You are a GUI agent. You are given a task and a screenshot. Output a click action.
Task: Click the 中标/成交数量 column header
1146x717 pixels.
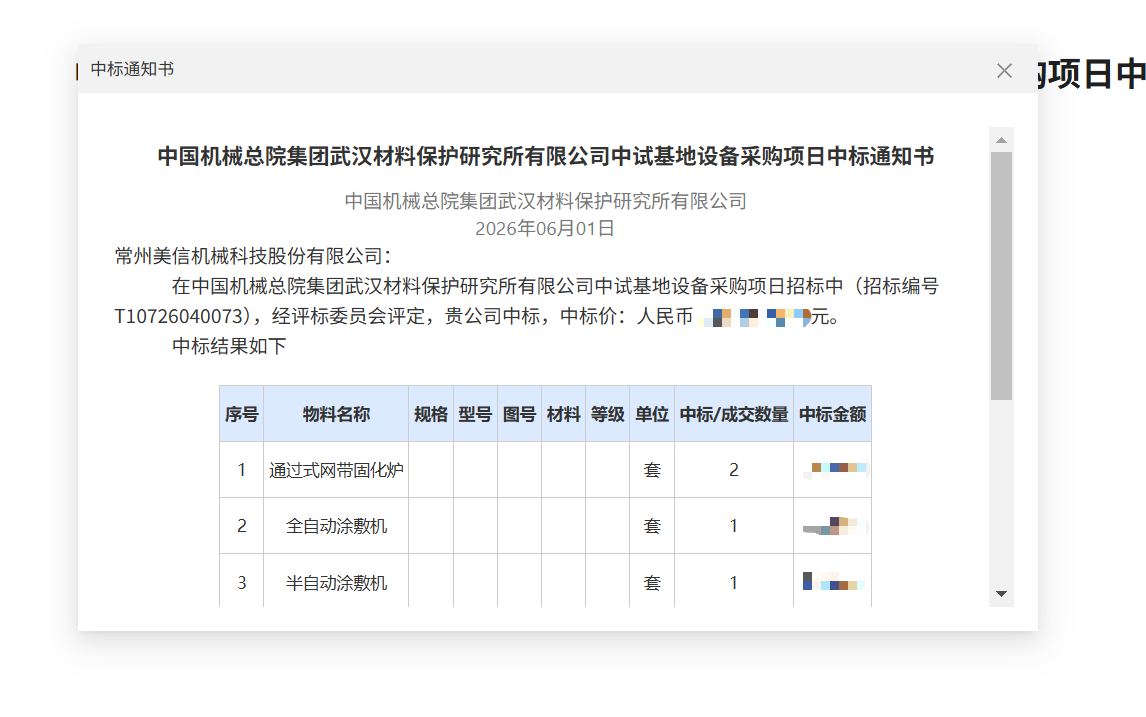tap(734, 414)
